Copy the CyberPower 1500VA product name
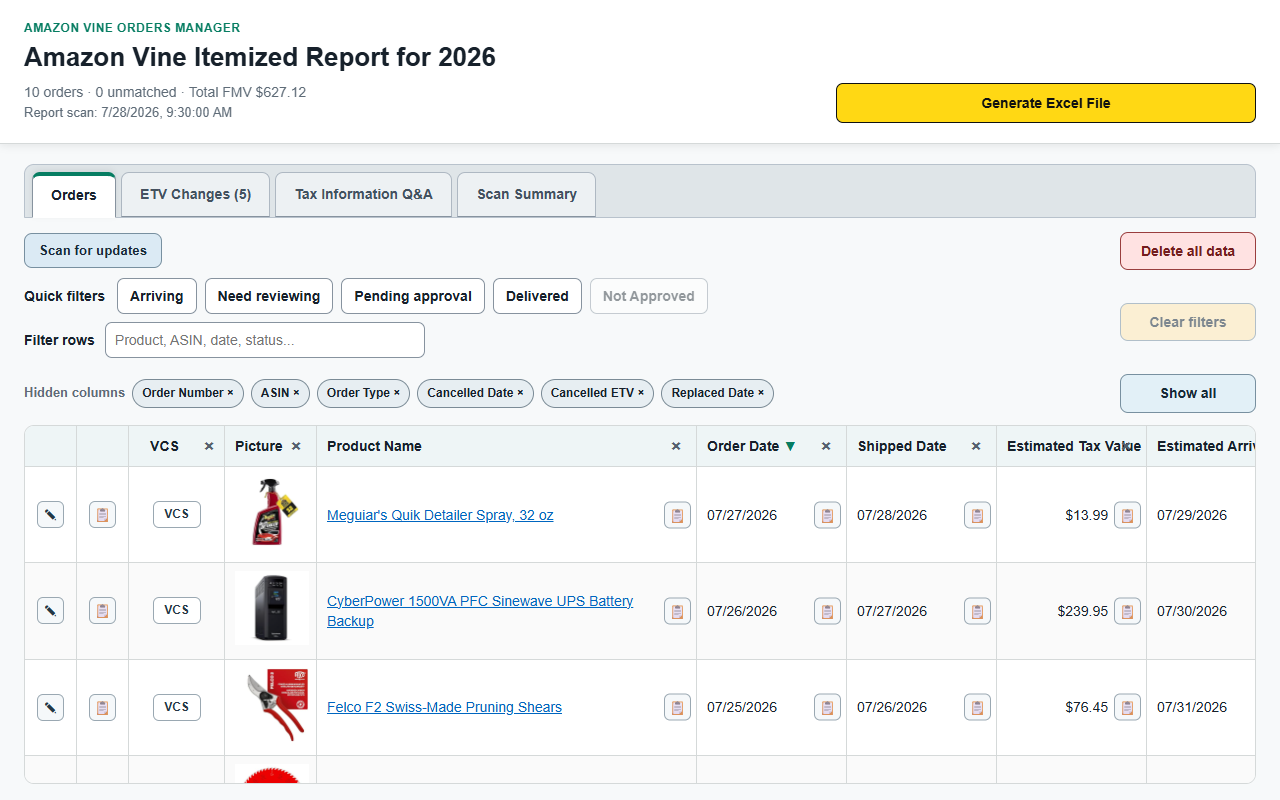 677,611
